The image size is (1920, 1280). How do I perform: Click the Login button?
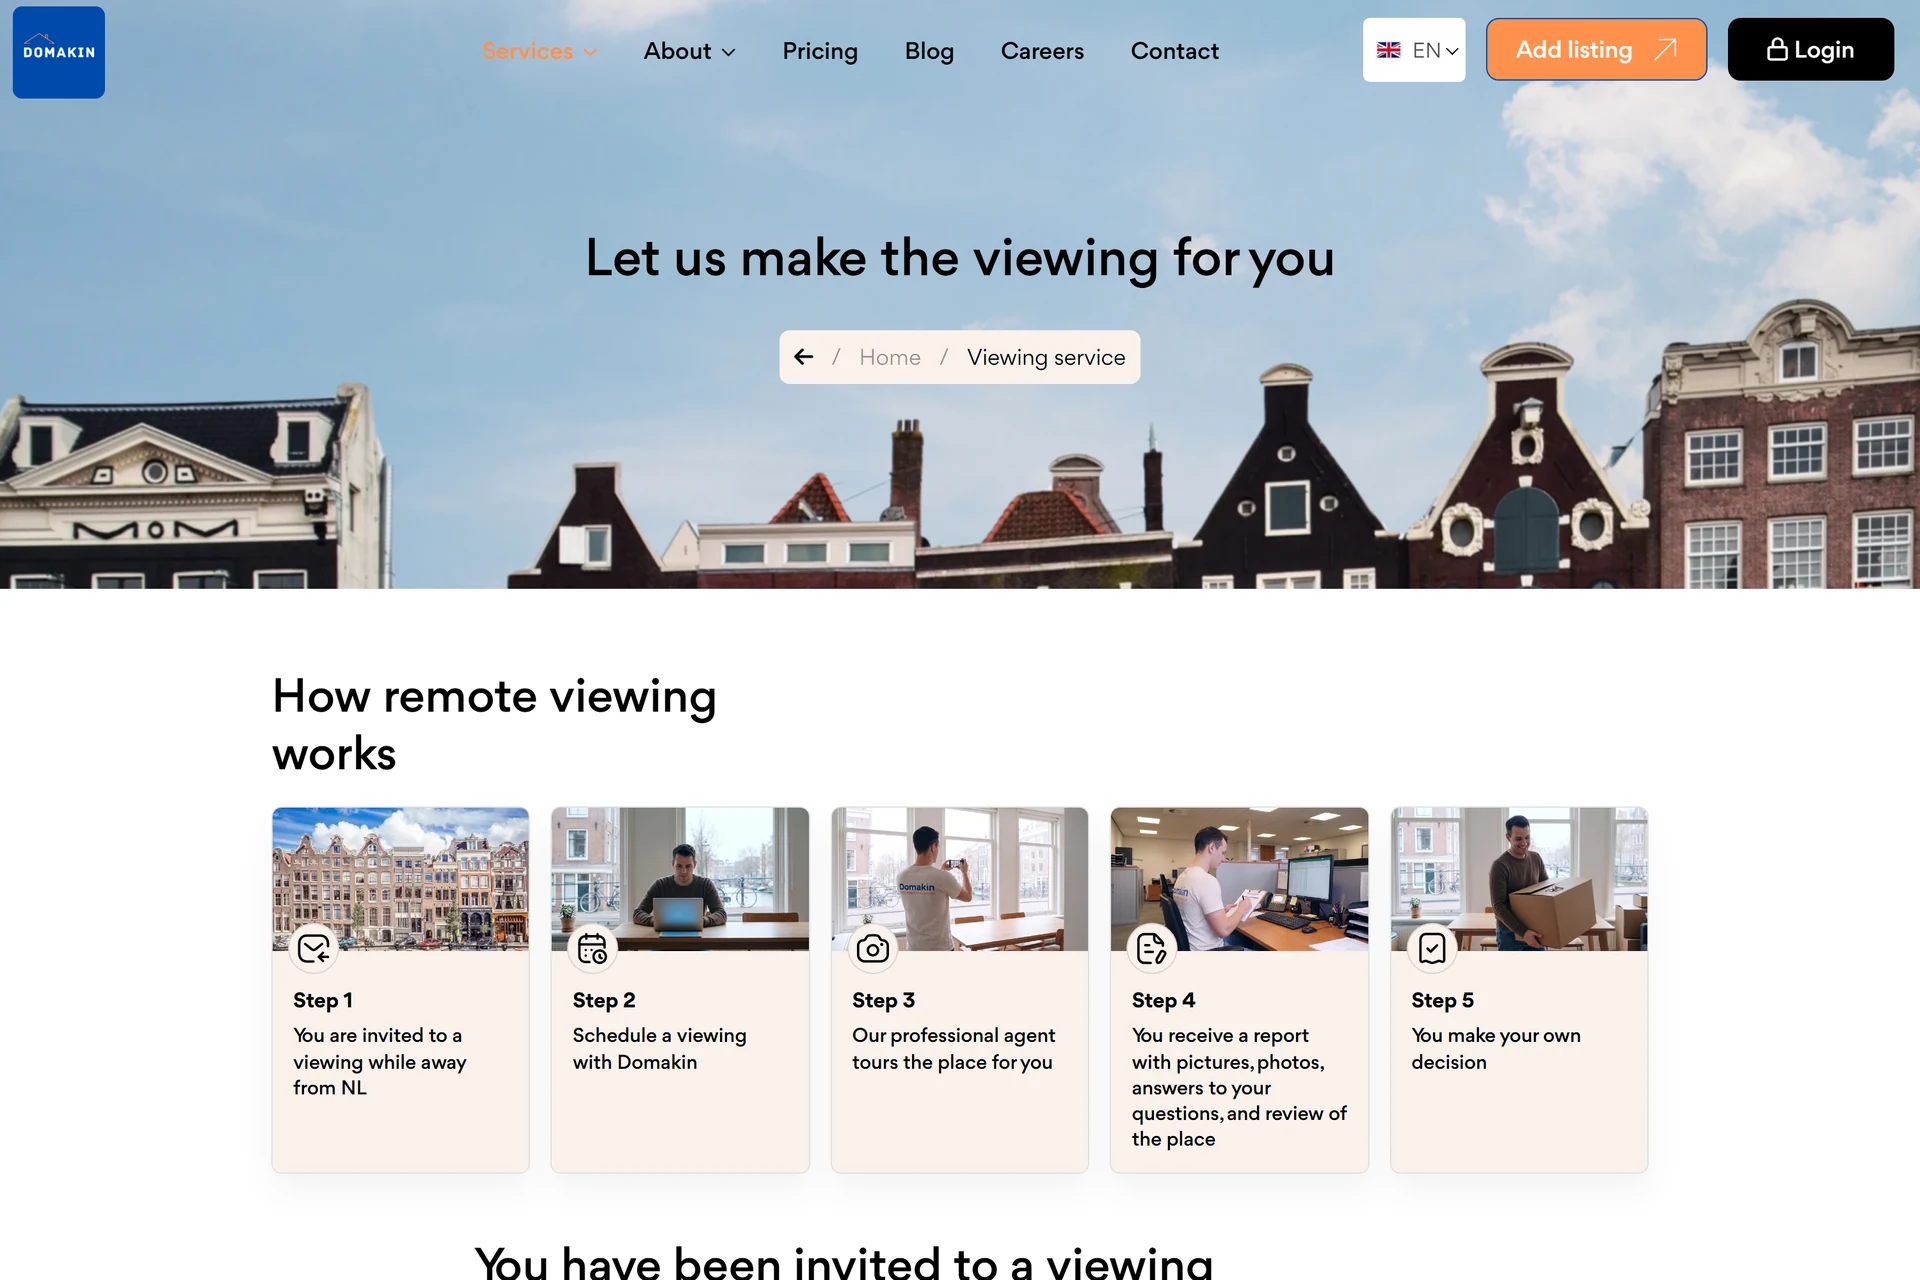[x=1810, y=49]
